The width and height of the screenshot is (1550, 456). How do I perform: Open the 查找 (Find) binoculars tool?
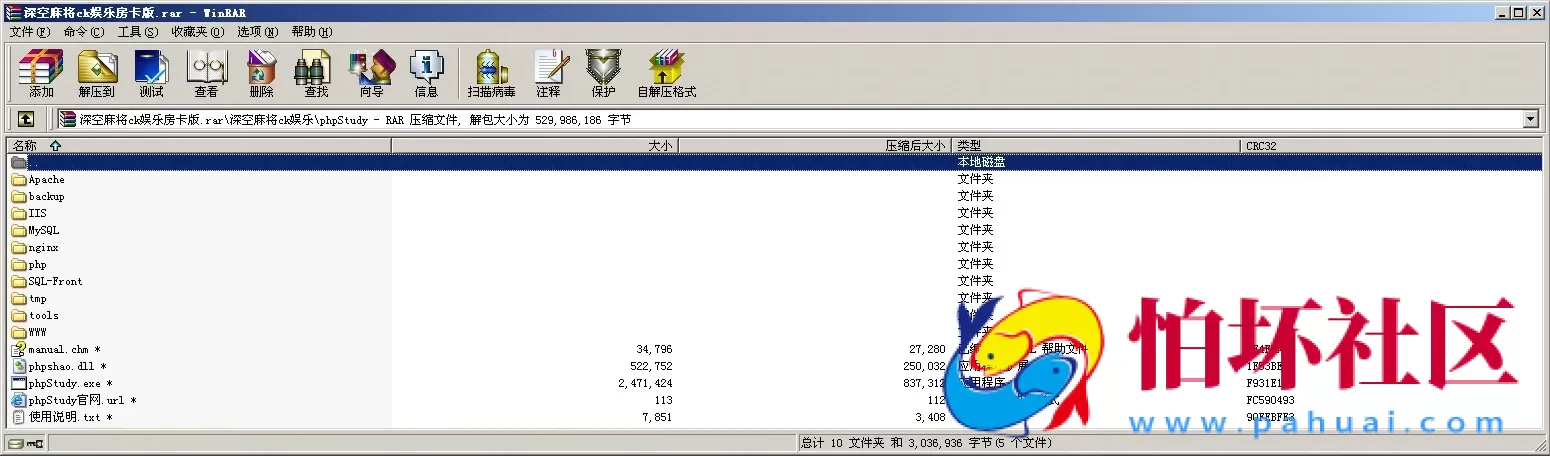316,73
